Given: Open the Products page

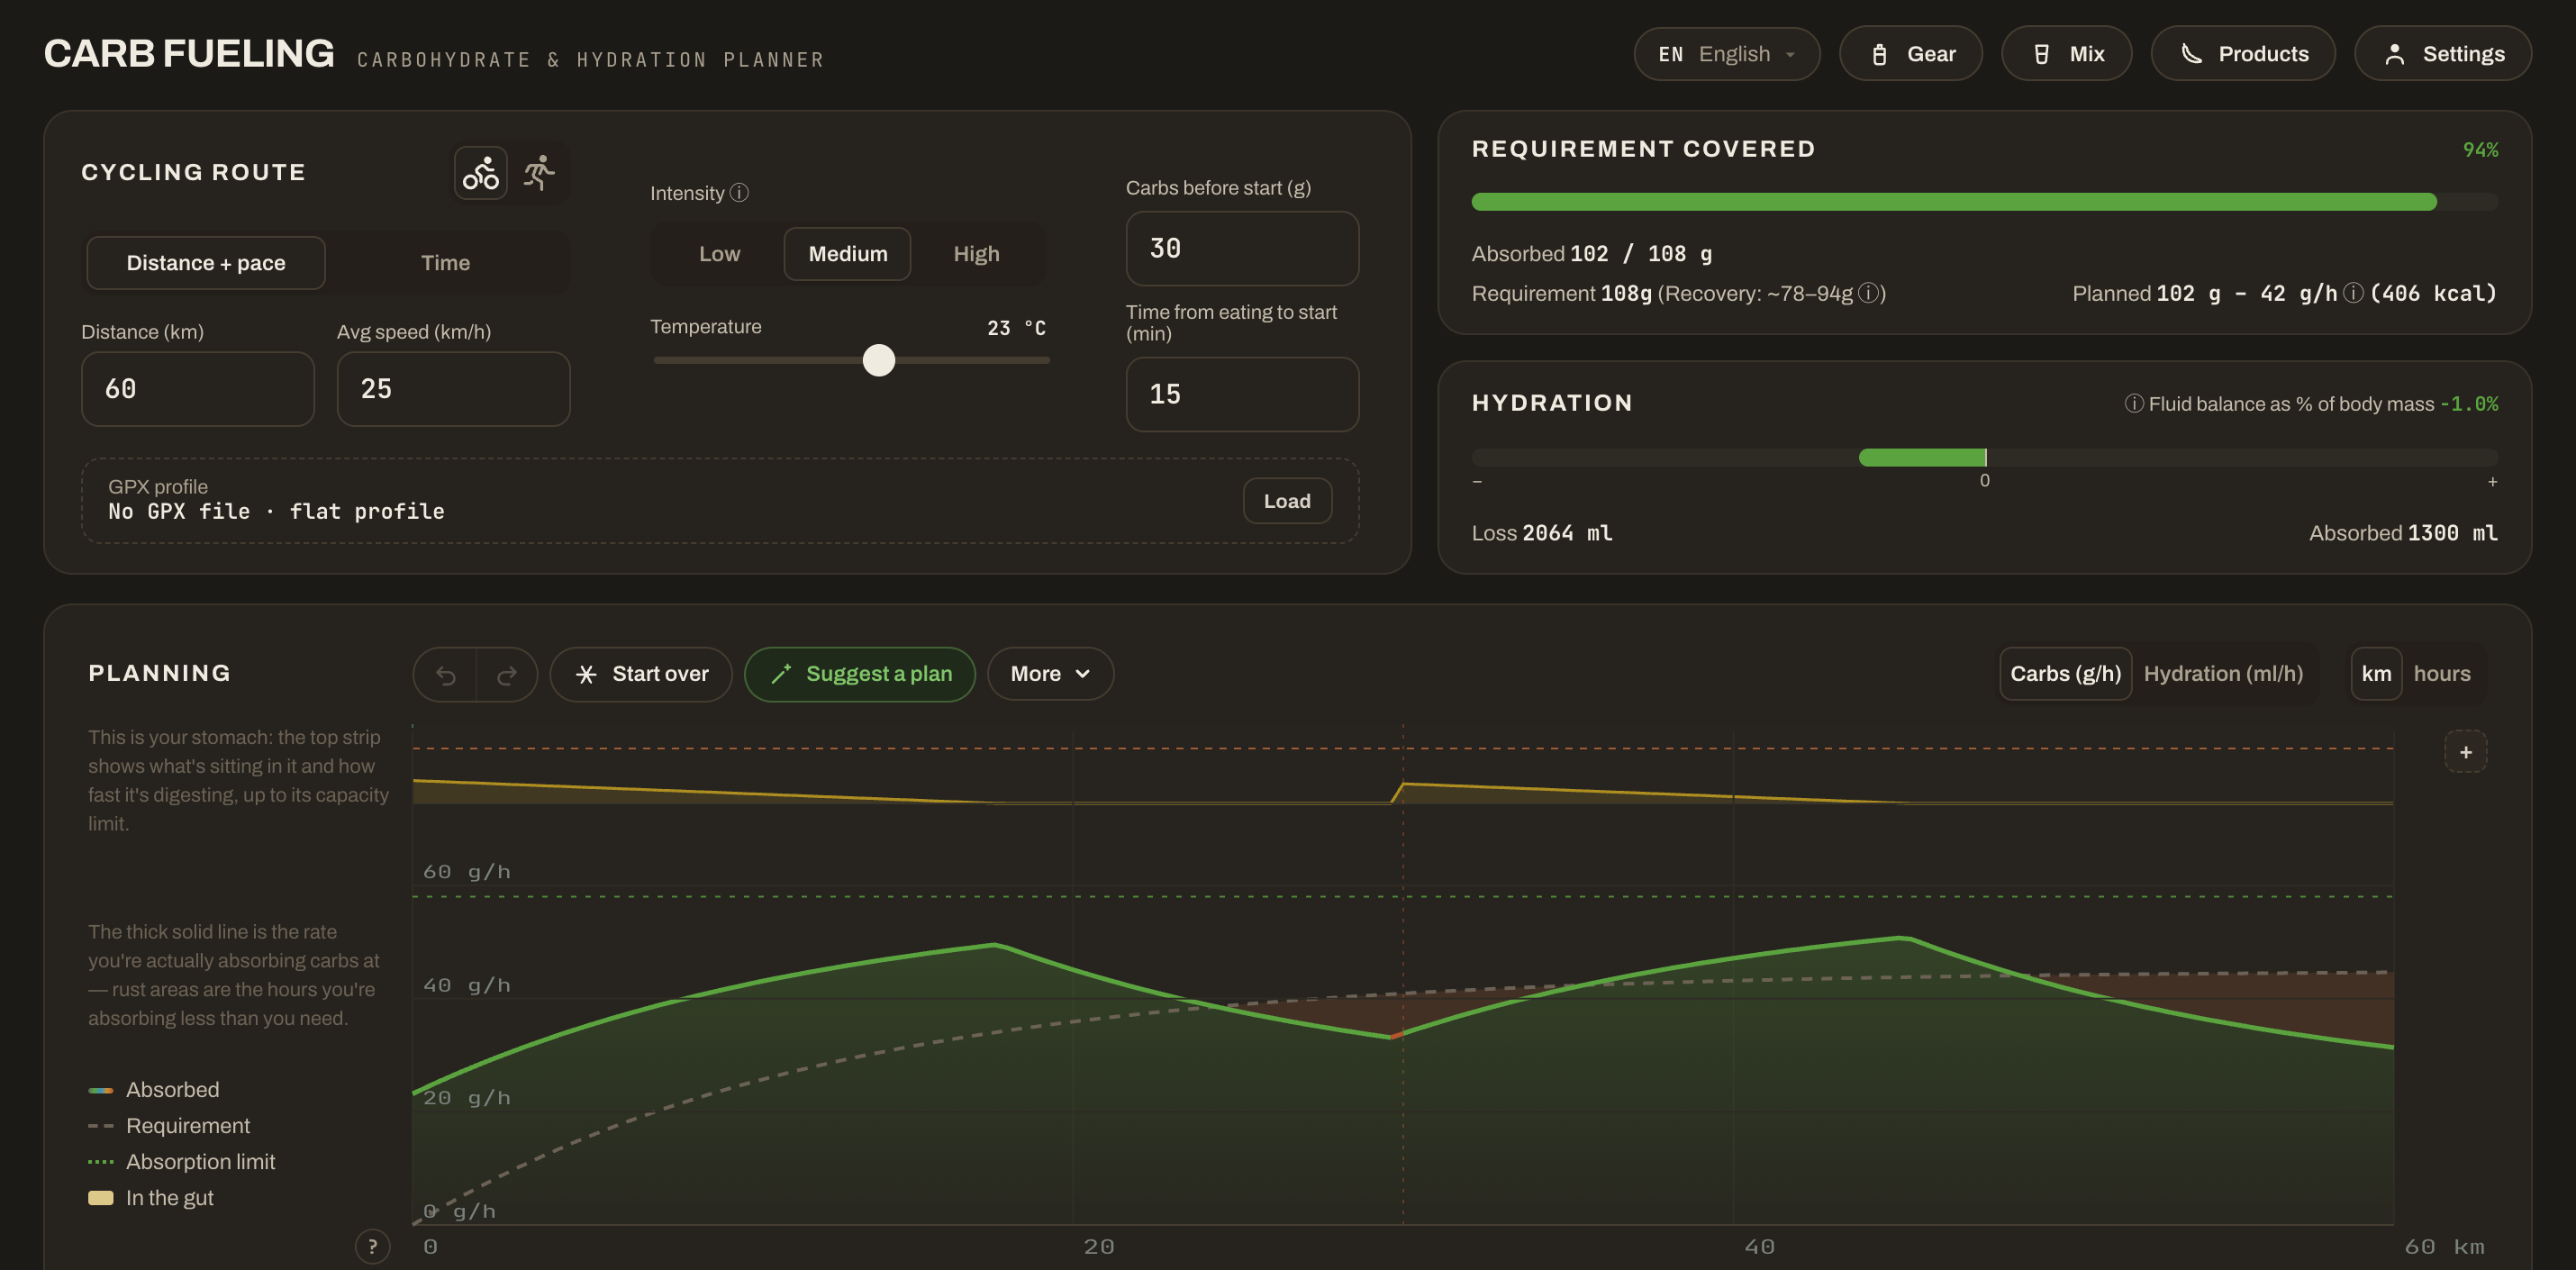Looking at the screenshot, I should click(x=2243, y=54).
